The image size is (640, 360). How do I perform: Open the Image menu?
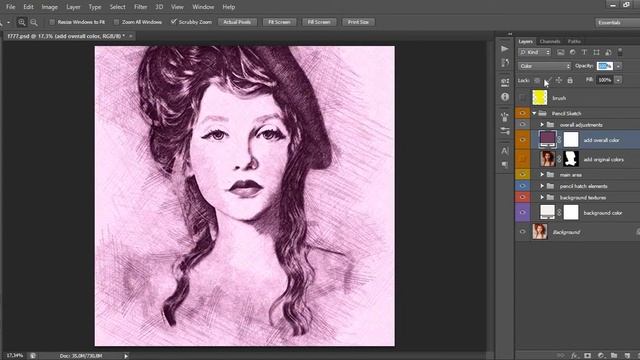[x=49, y=7]
